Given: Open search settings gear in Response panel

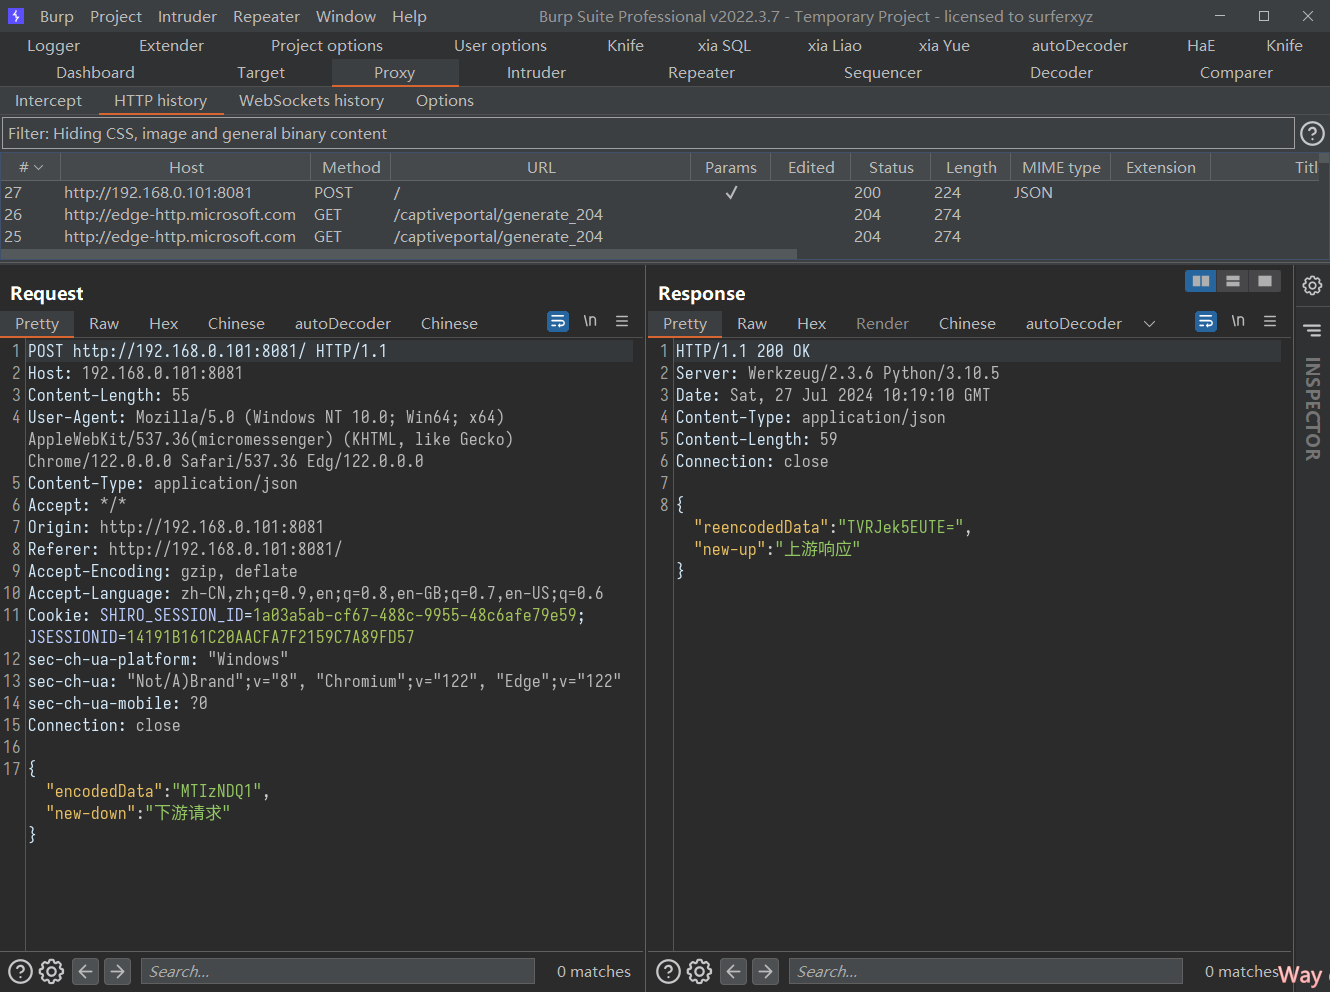Looking at the screenshot, I should (700, 971).
